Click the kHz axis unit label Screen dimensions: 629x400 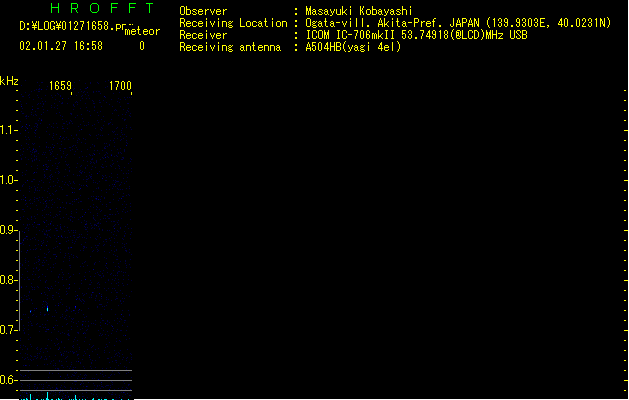pyautogui.click(x=9, y=81)
